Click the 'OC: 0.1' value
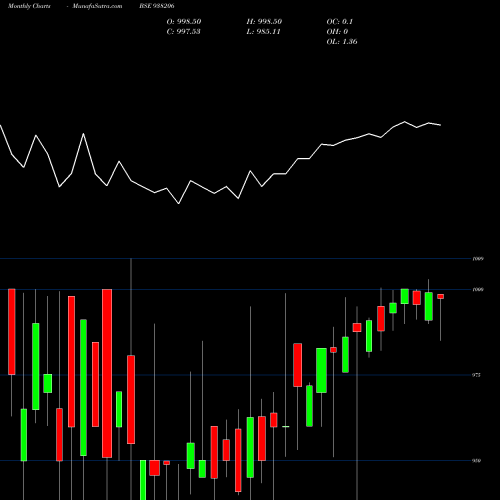Image resolution: width=500 pixels, height=500 pixels. pyautogui.click(x=339, y=22)
